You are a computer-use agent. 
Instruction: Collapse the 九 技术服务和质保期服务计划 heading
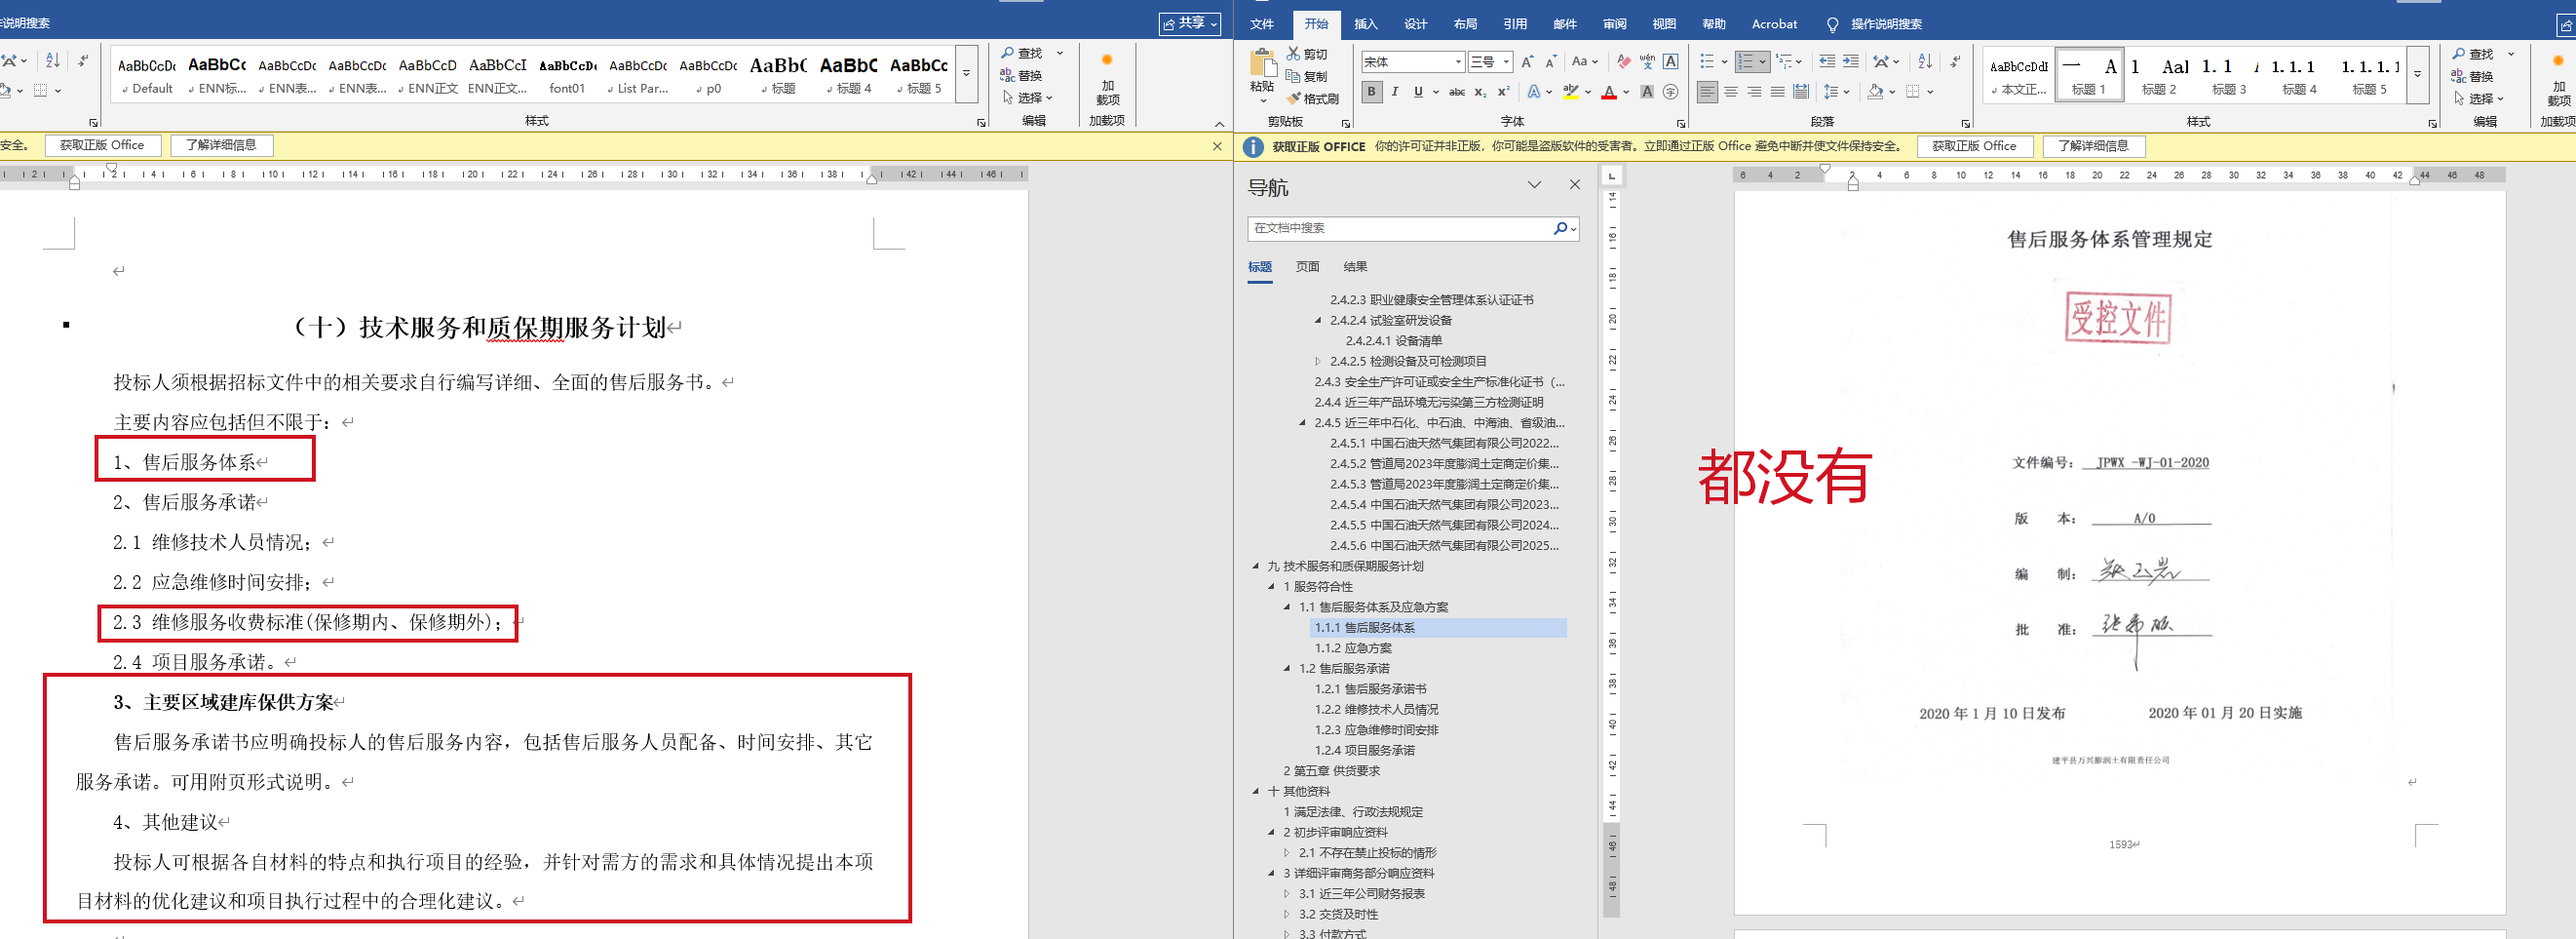point(1256,566)
